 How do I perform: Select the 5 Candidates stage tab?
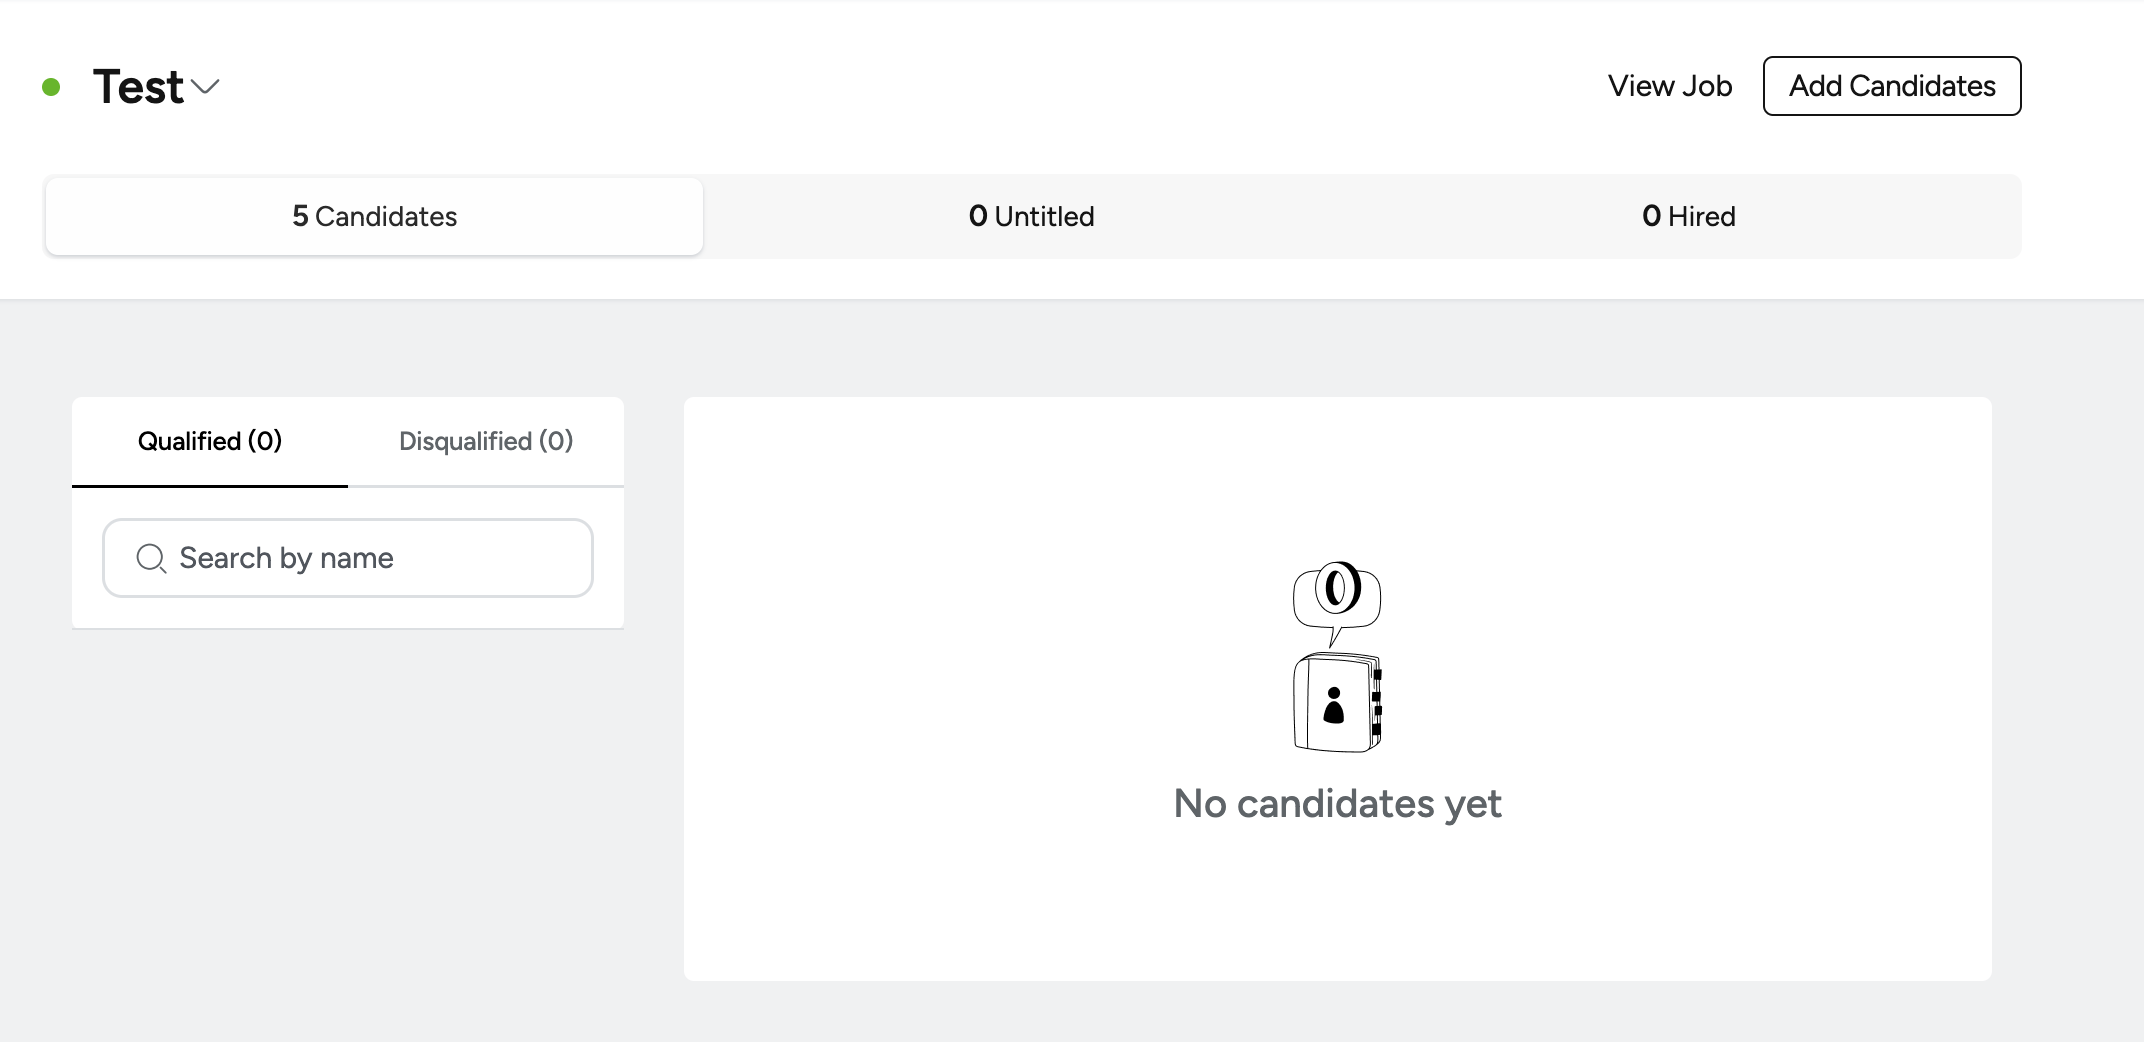[x=374, y=216]
